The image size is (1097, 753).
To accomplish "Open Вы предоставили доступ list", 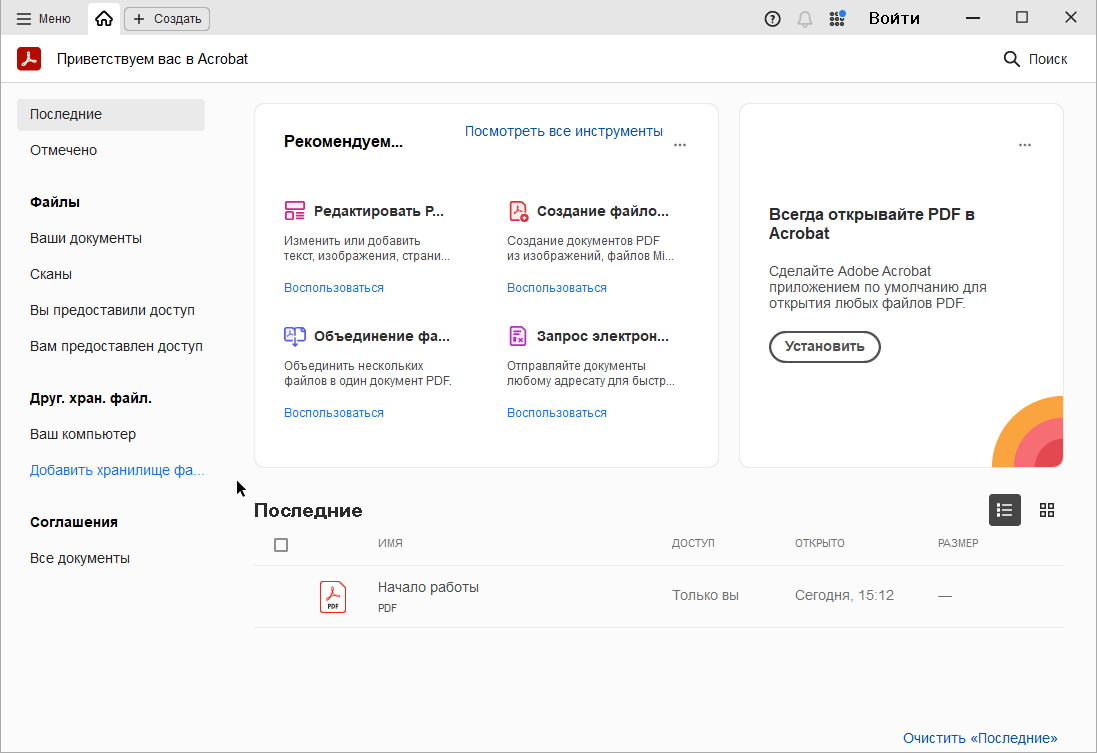I will (112, 311).
